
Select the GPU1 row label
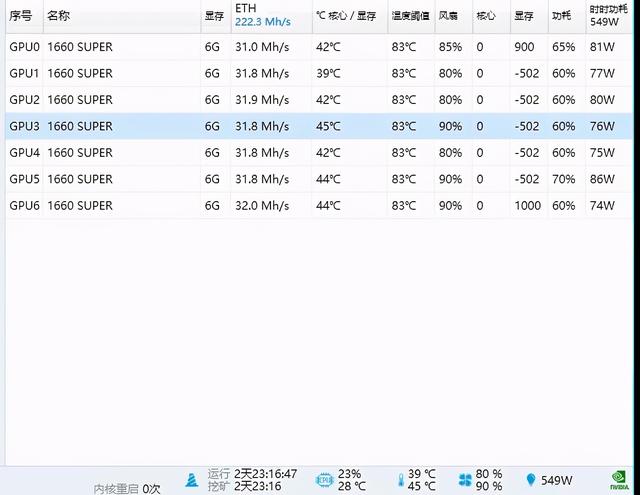click(24, 73)
